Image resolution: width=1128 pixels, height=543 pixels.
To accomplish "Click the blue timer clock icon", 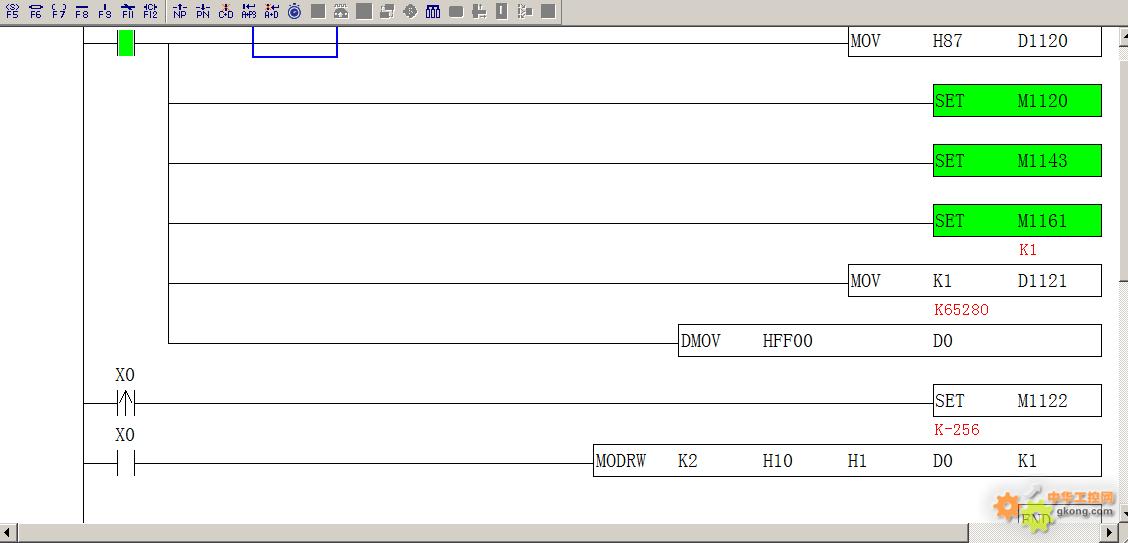I will tap(294, 12).
